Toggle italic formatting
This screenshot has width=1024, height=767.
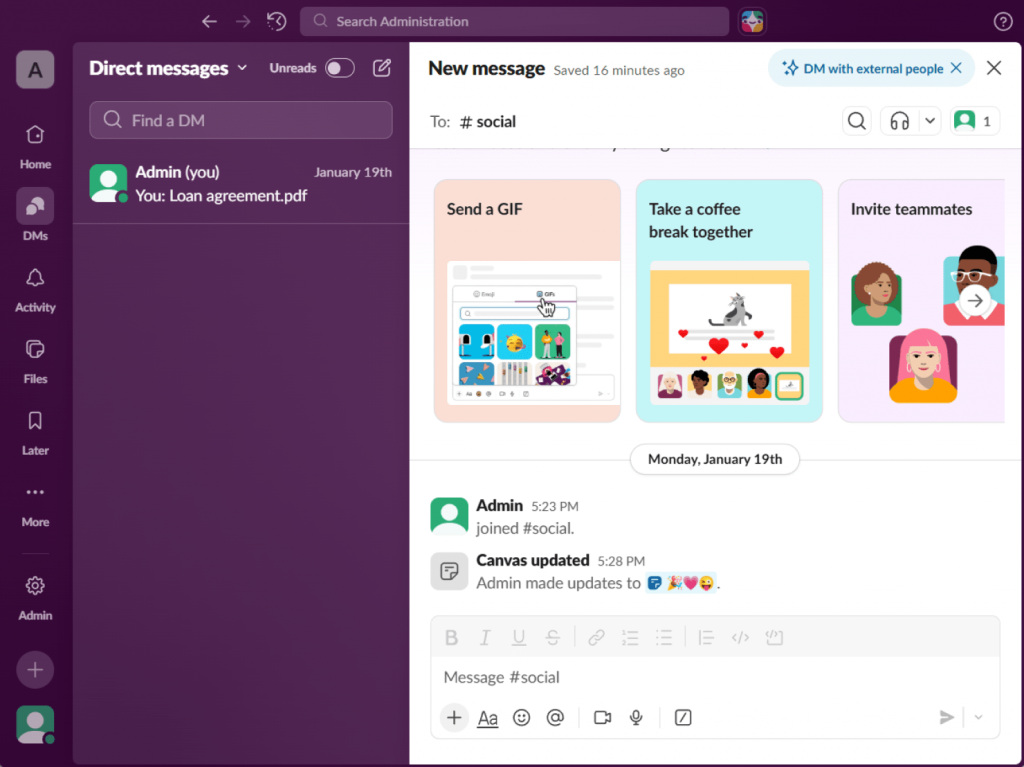pos(485,638)
